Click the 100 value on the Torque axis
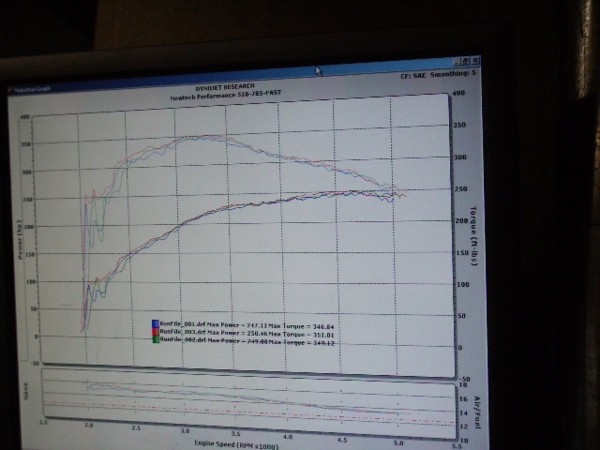600x450 pixels. point(463,284)
